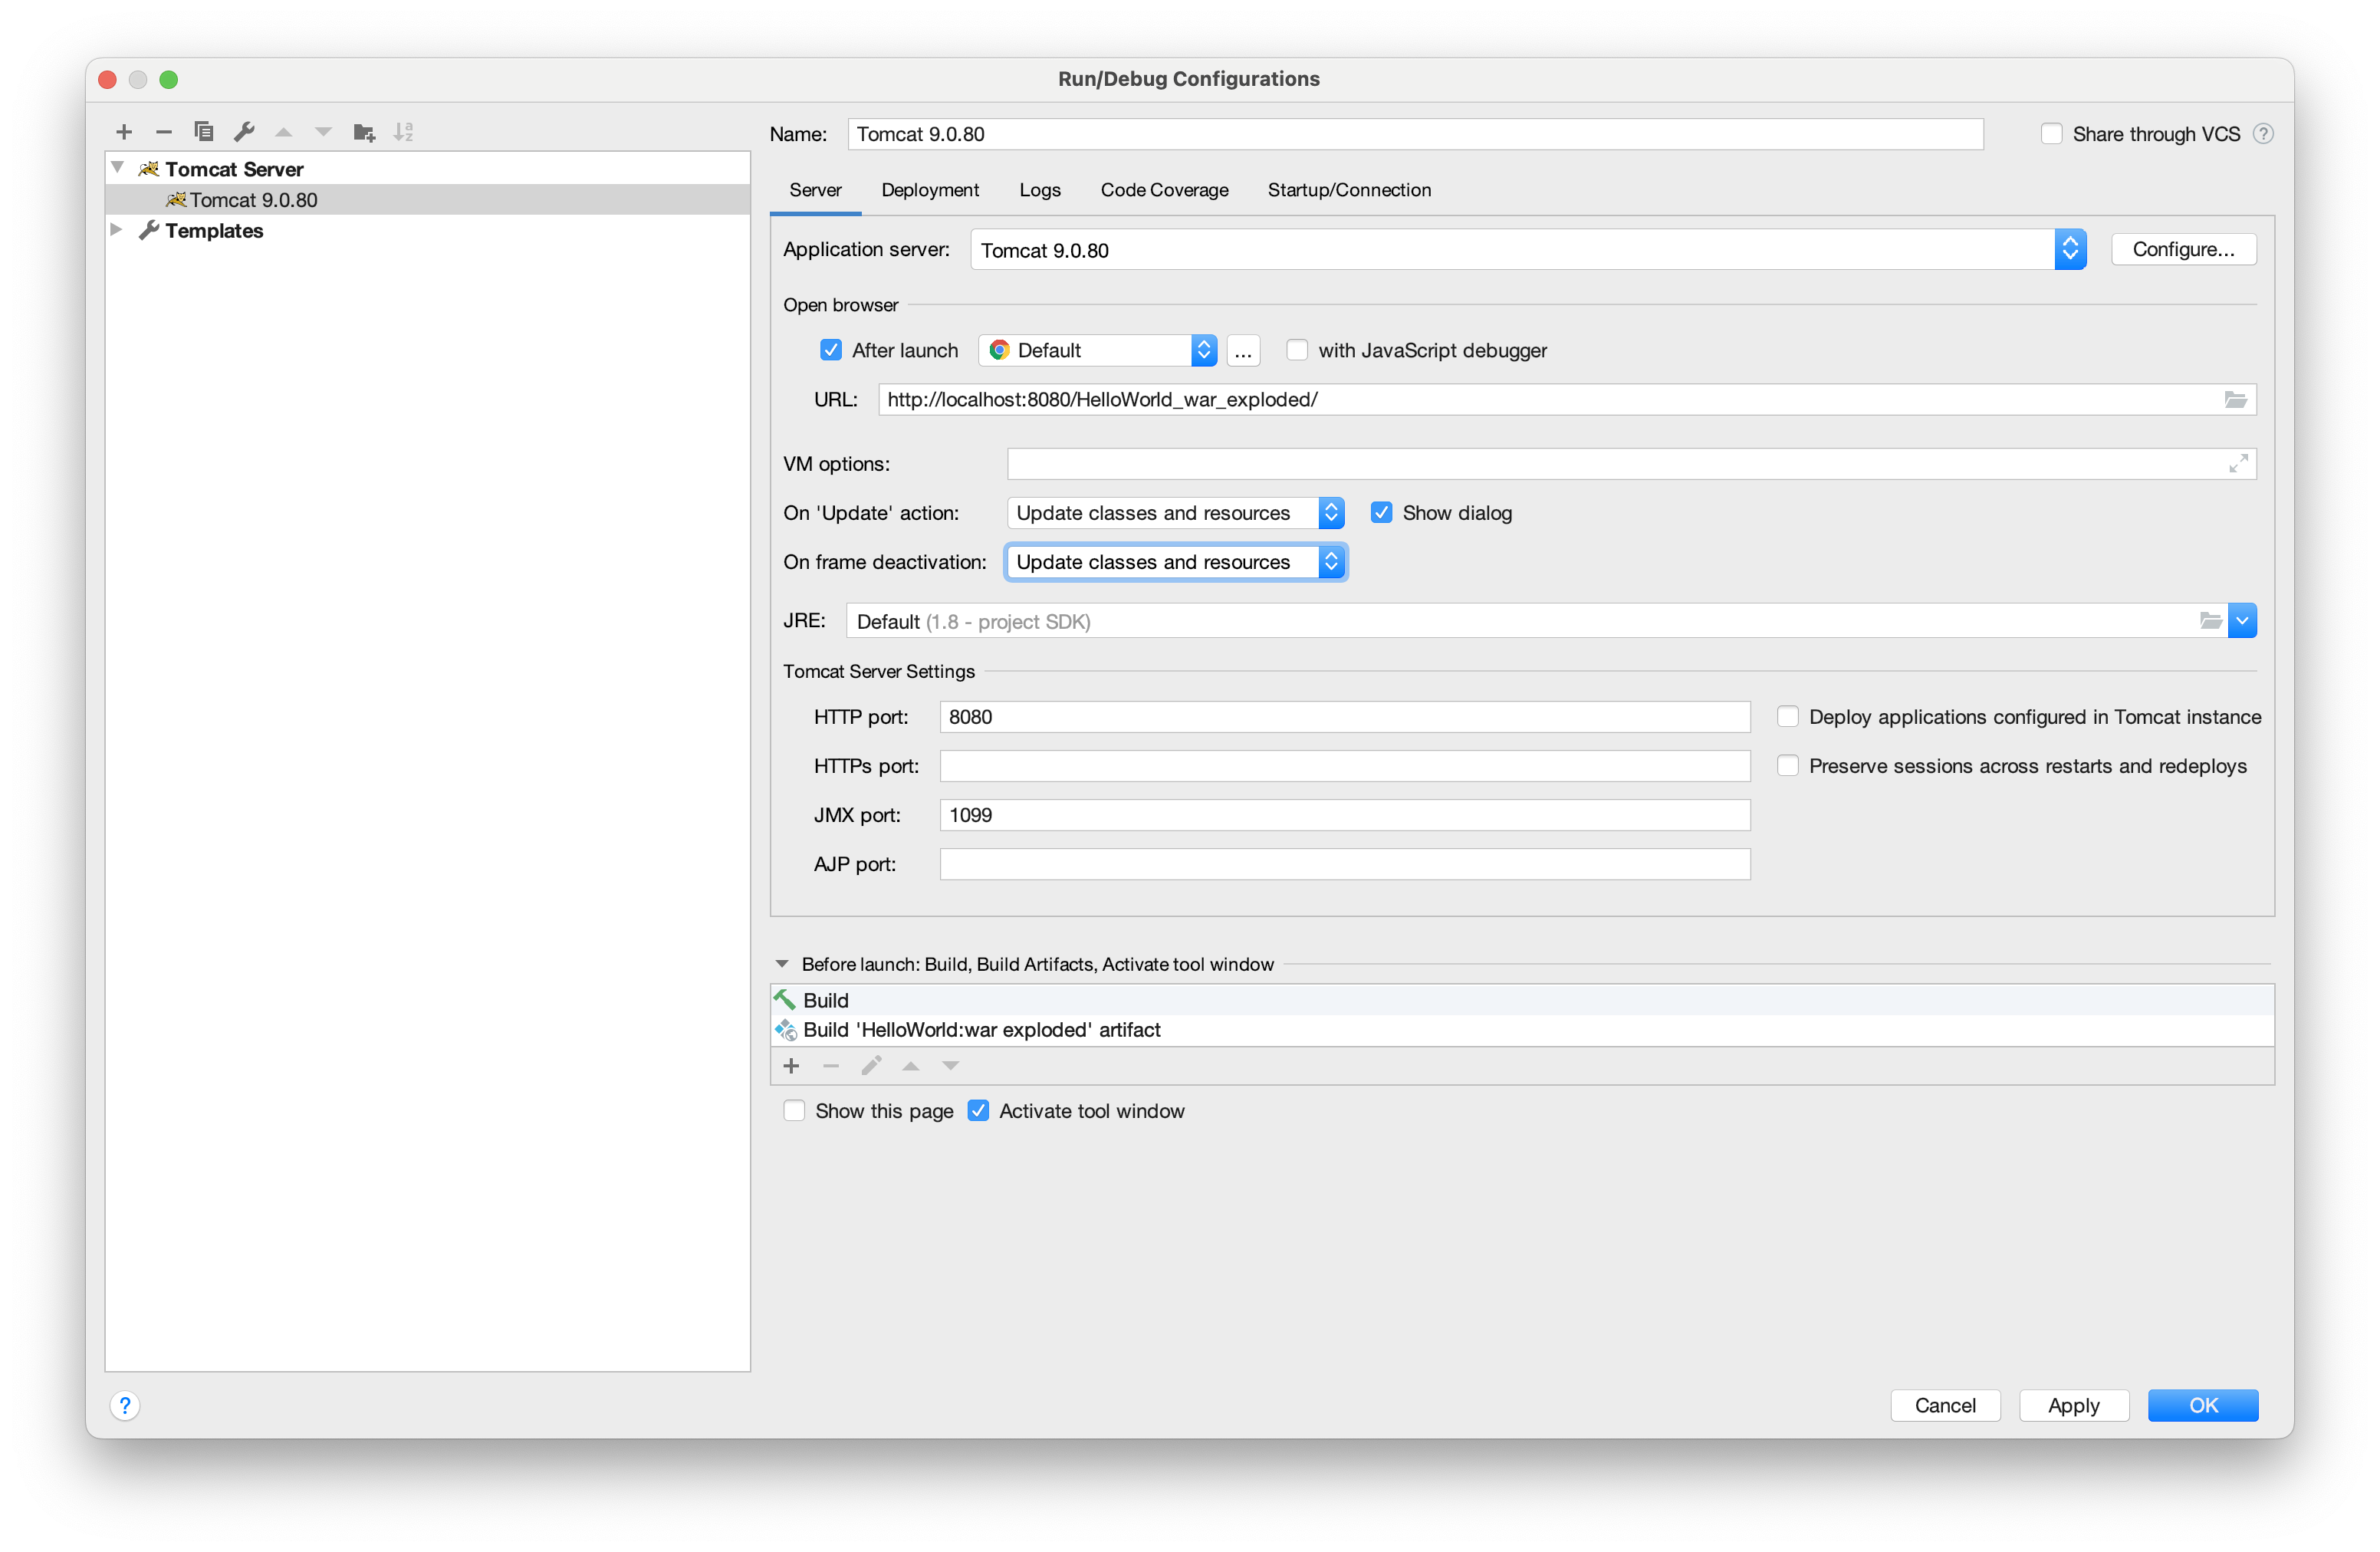Viewport: 2380px width, 1552px height.
Task: Browse for JRE using folder icon
Action: (x=2211, y=621)
